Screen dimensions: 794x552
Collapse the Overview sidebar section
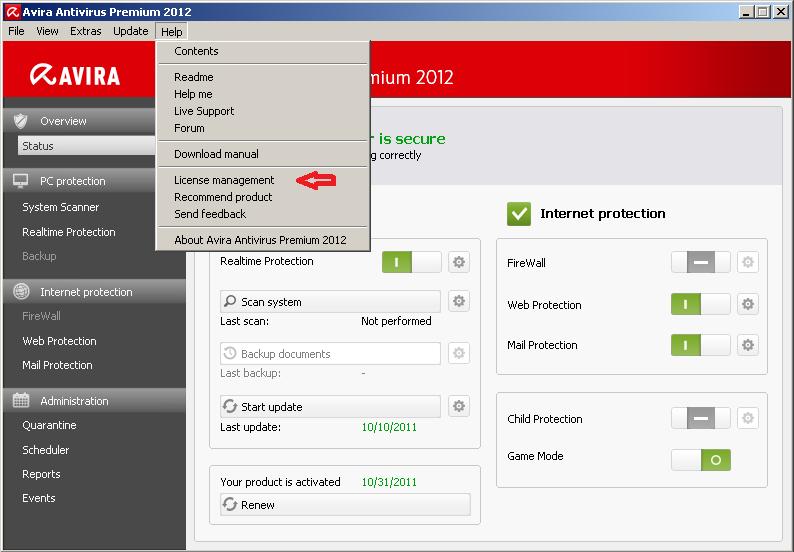click(80, 121)
